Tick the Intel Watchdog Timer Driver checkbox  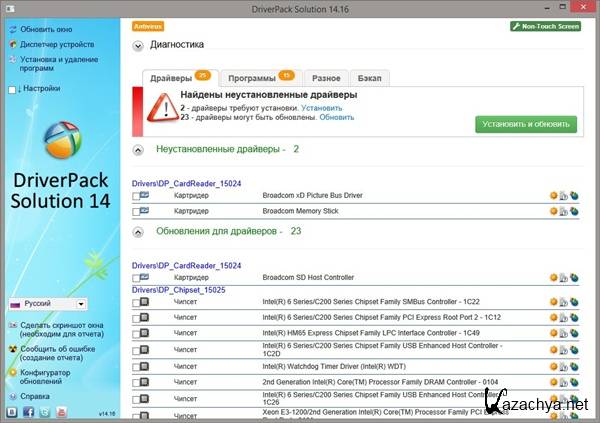(x=136, y=366)
